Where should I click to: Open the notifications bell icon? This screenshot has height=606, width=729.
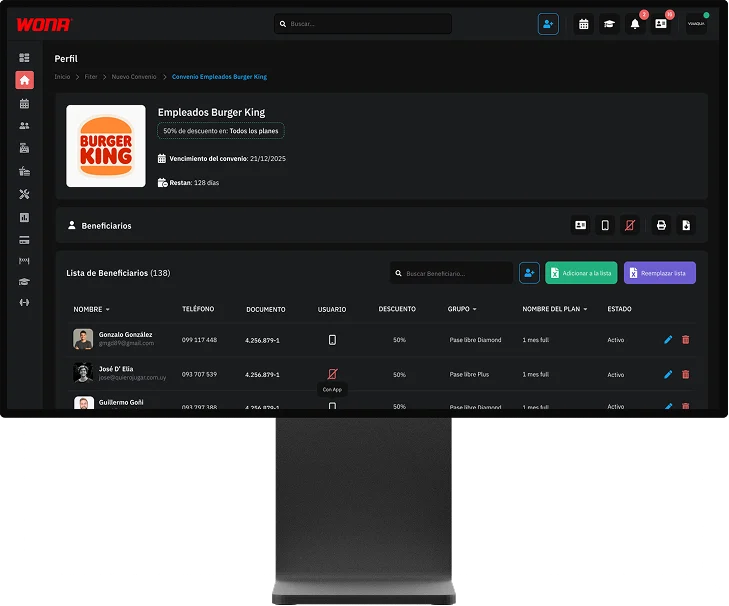(635, 24)
